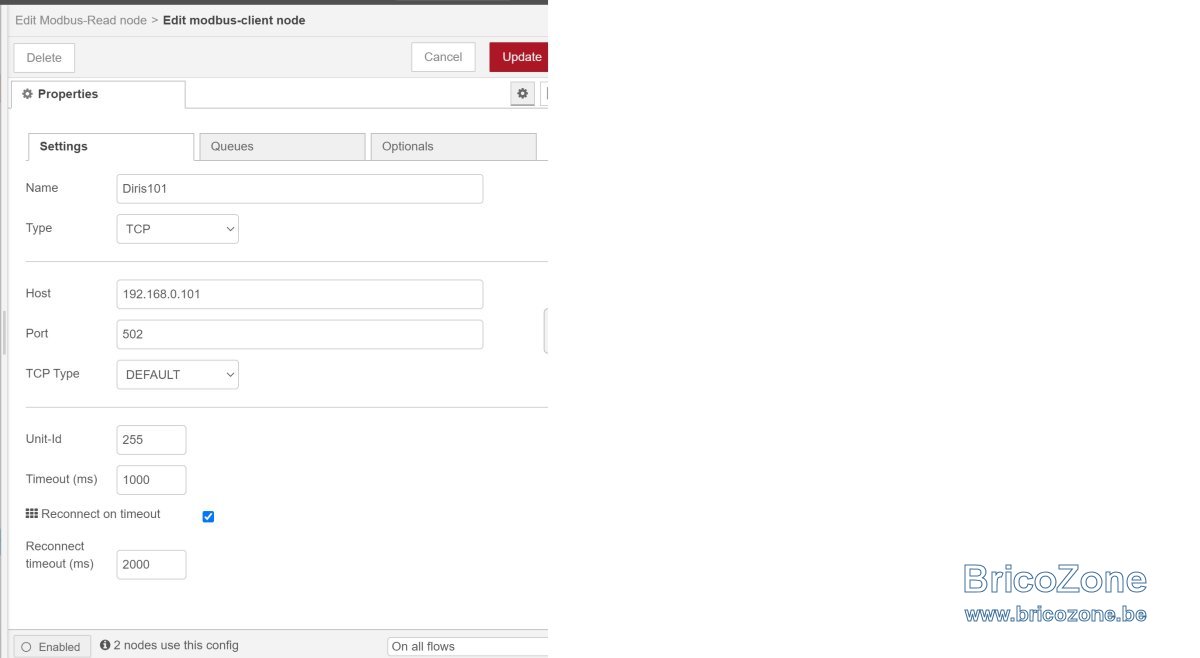The width and height of the screenshot is (1200, 658).
Task: Switch to the Queues tab
Action: click(282, 146)
